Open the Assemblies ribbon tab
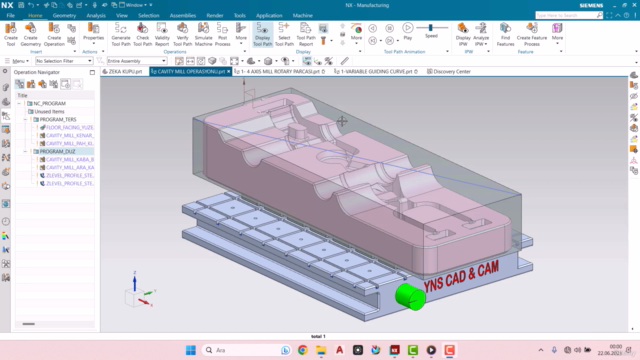Viewport: 640px width, 360px height. (x=182, y=16)
